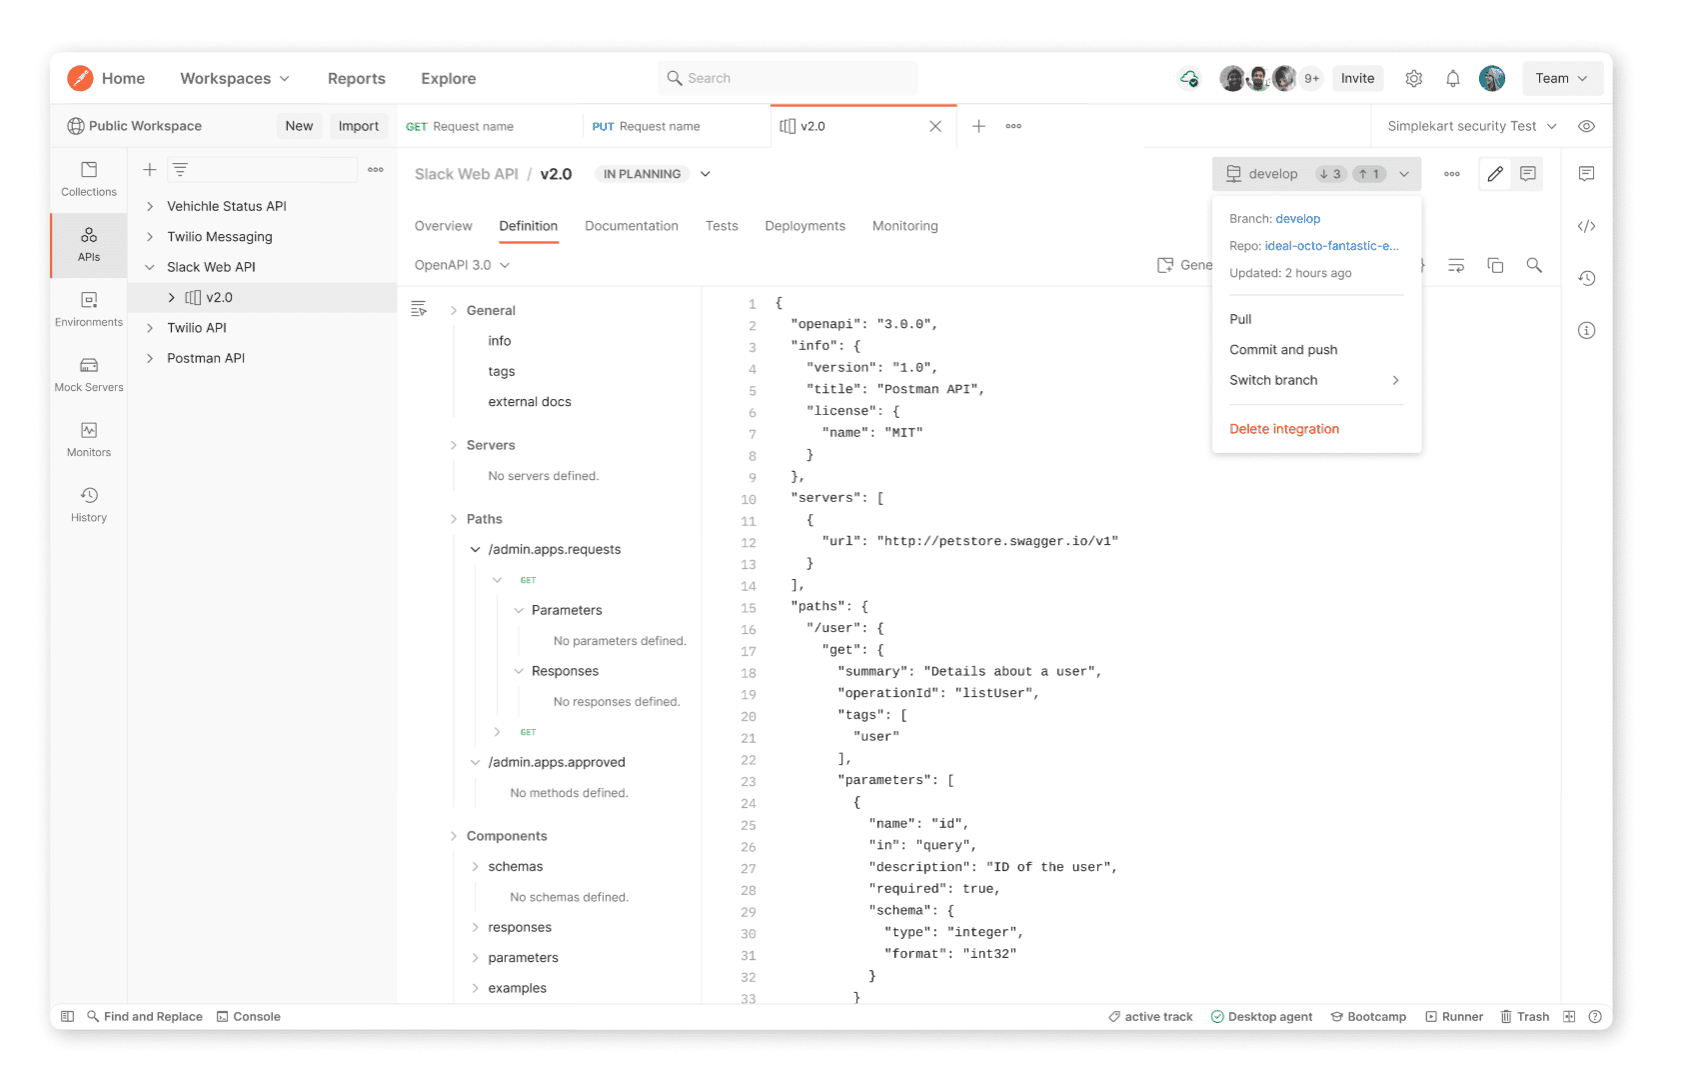Viewport: 1686px width, 1066px height.
Task: Open the OpenAPI 3.0 format dropdown
Action: click(462, 265)
